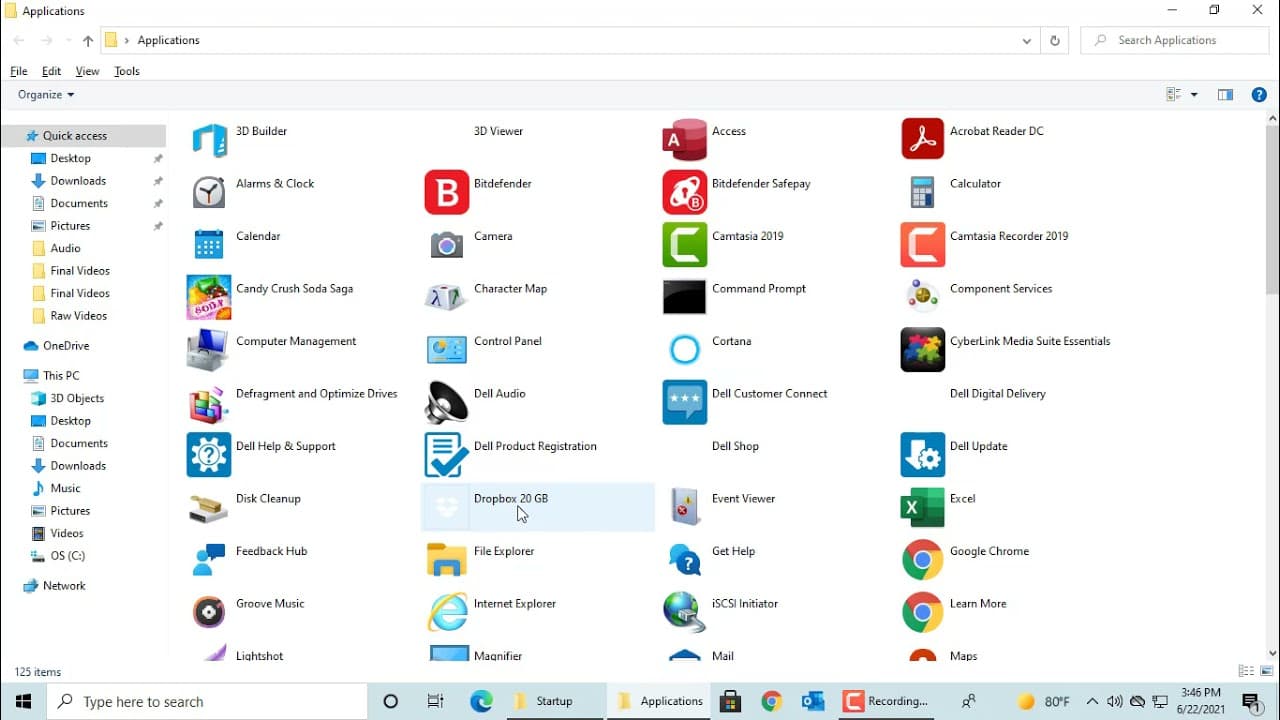Expand the Organize dropdown
The width and height of the screenshot is (1280, 720).
[x=46, y=94]
